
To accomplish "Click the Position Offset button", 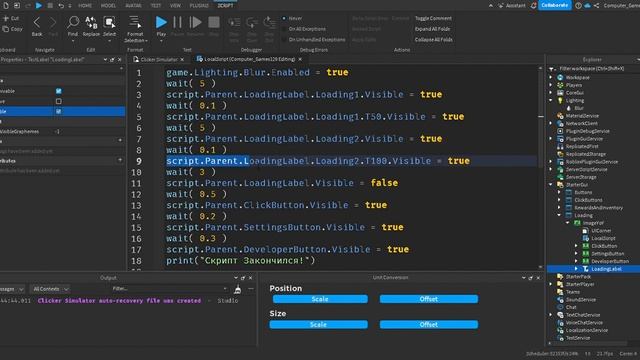I will pyautogui.click(x=429, y=299).
